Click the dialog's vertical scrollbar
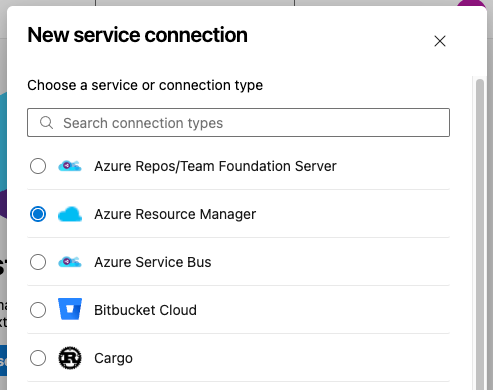 pyautogui.click(x=480, y=233)
